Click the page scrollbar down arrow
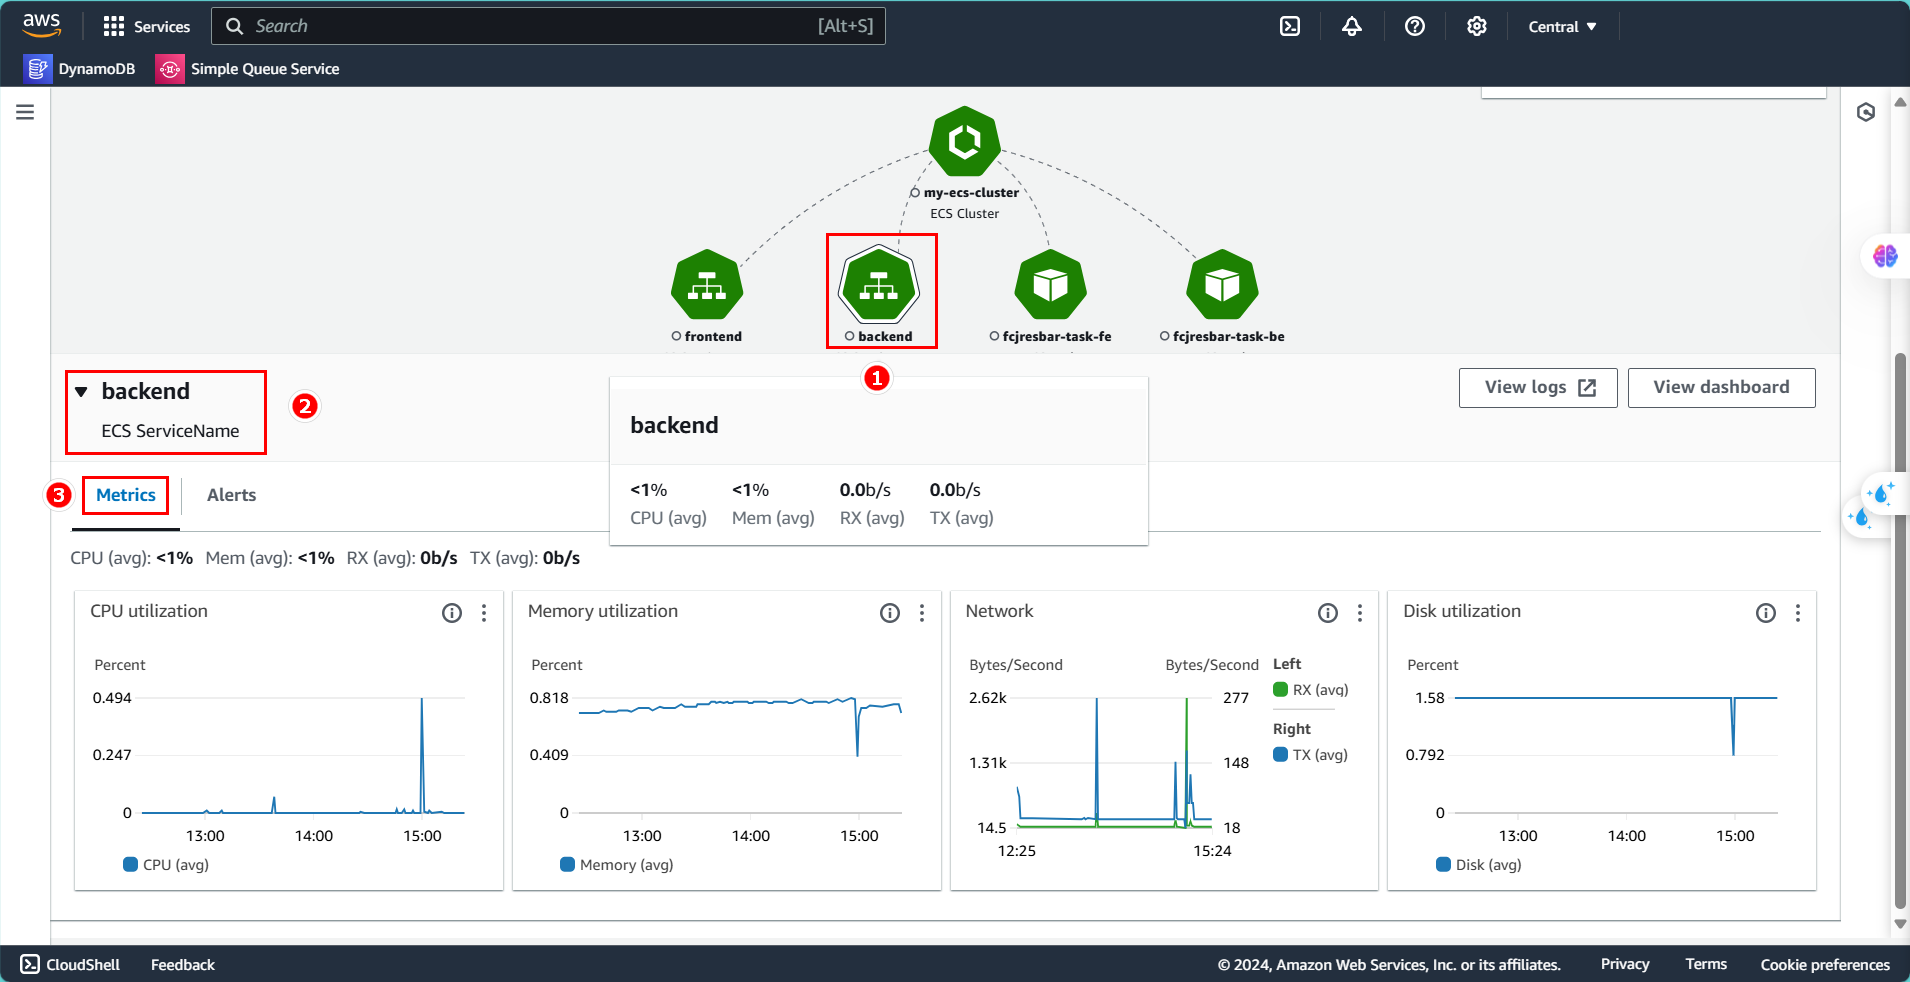The height and width of the screenshot is (982, 1910). click(1900, 924)
